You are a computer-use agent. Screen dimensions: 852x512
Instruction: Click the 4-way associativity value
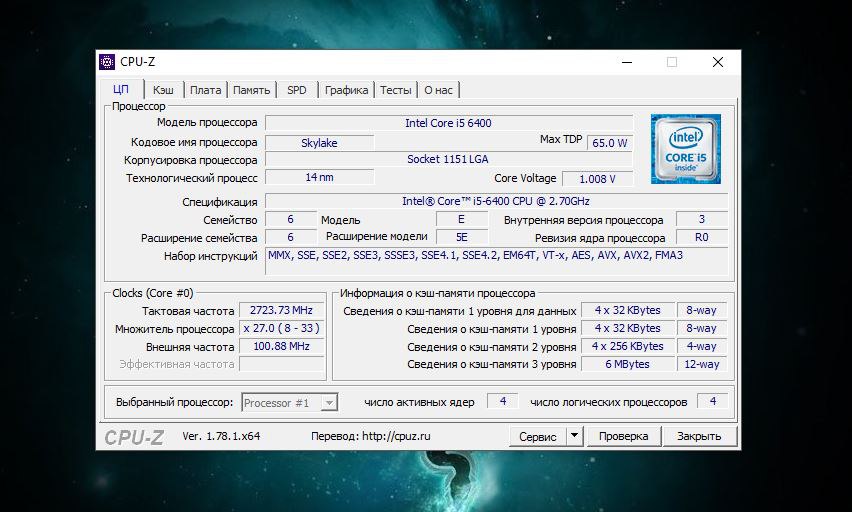[702, 346]
